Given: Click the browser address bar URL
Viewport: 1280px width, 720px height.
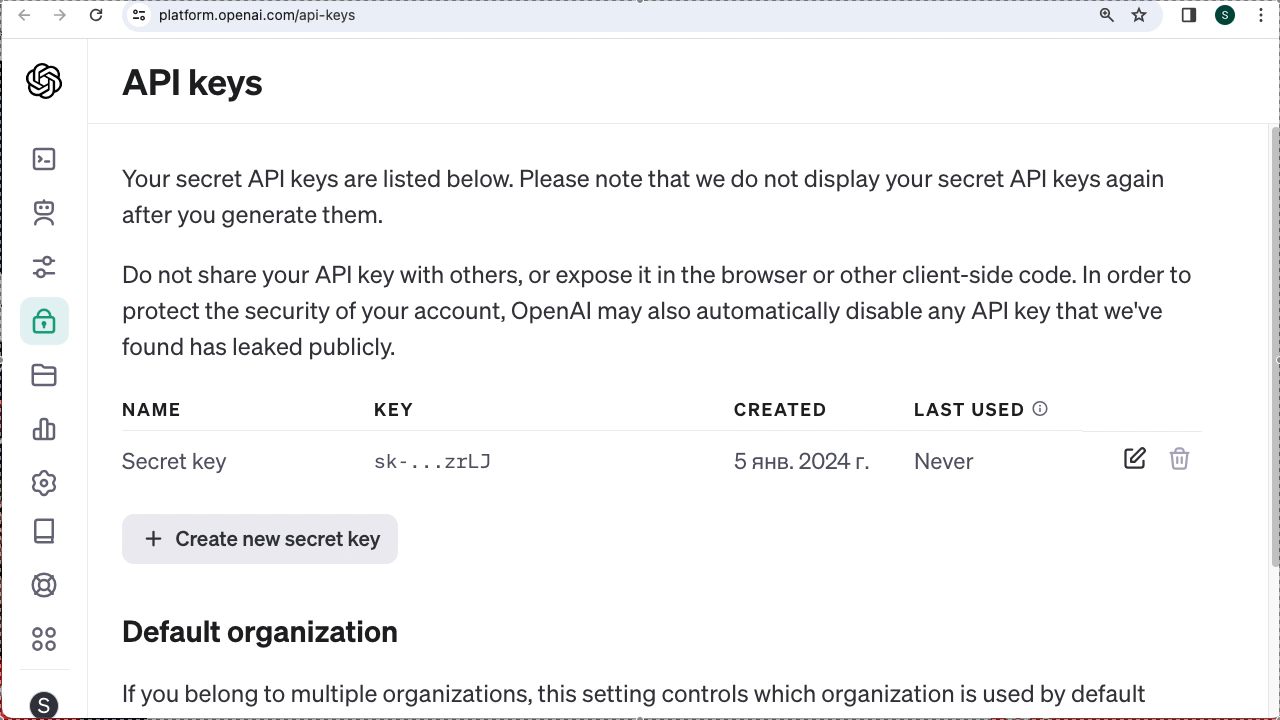Looking at the screenshot, I should tap(257, 15).
